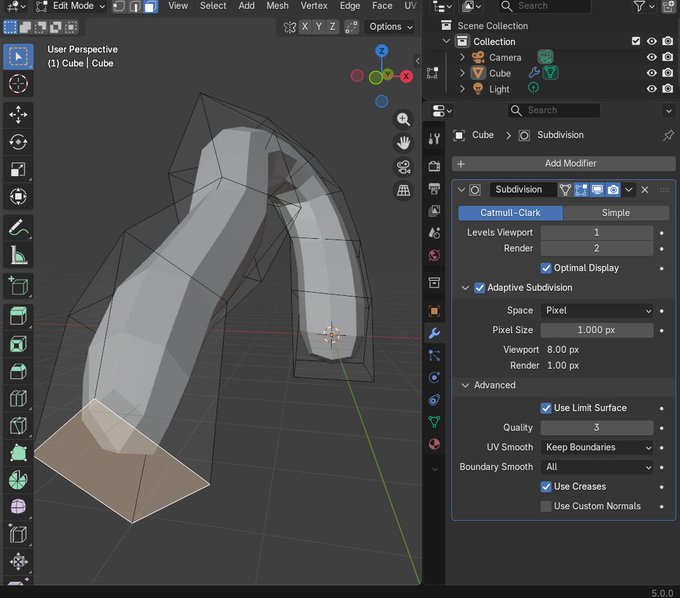Select the Poly Build tool
680x598 pixels.
pyautogui.click(x=18, y=453)
